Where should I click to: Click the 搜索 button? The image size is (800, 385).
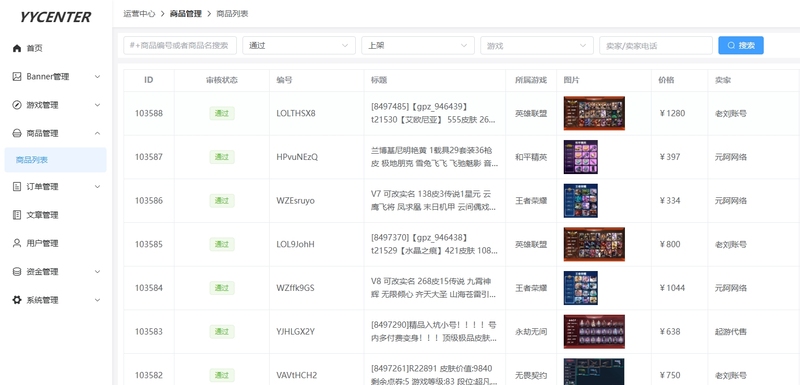741,45
